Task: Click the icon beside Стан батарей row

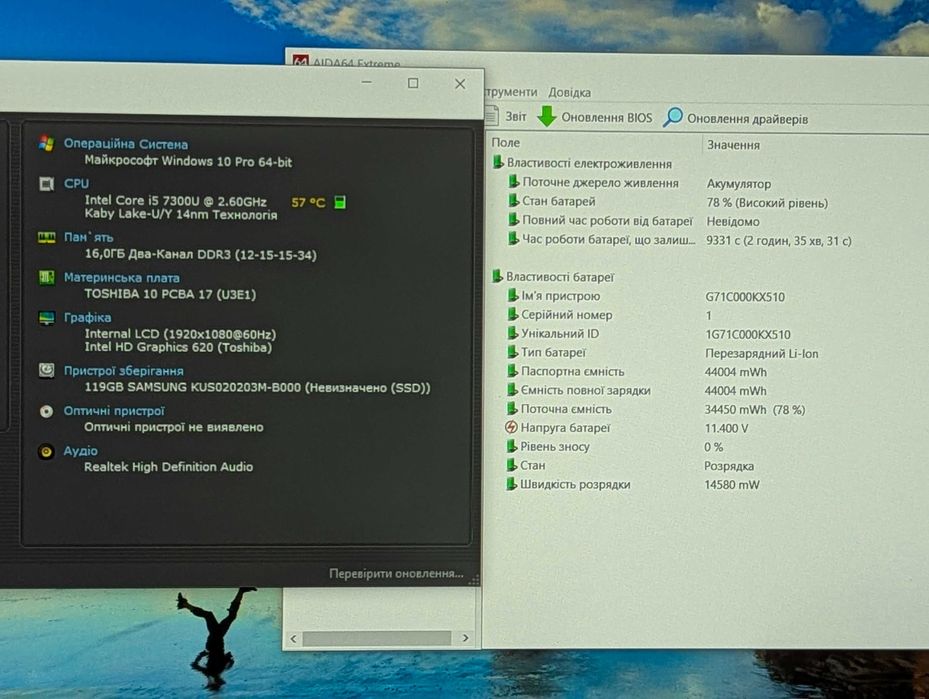Action: pos(514,201)
